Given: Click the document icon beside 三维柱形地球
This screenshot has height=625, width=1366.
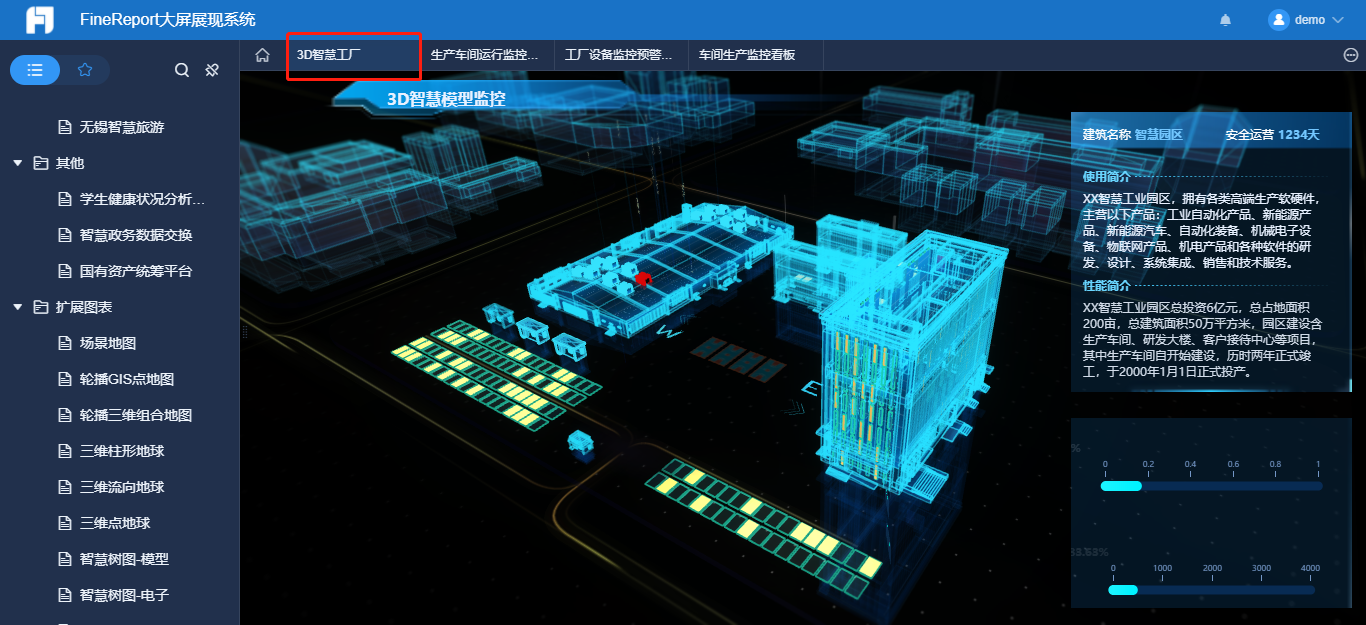Looking at the screenshot, I should pos(65,451).
